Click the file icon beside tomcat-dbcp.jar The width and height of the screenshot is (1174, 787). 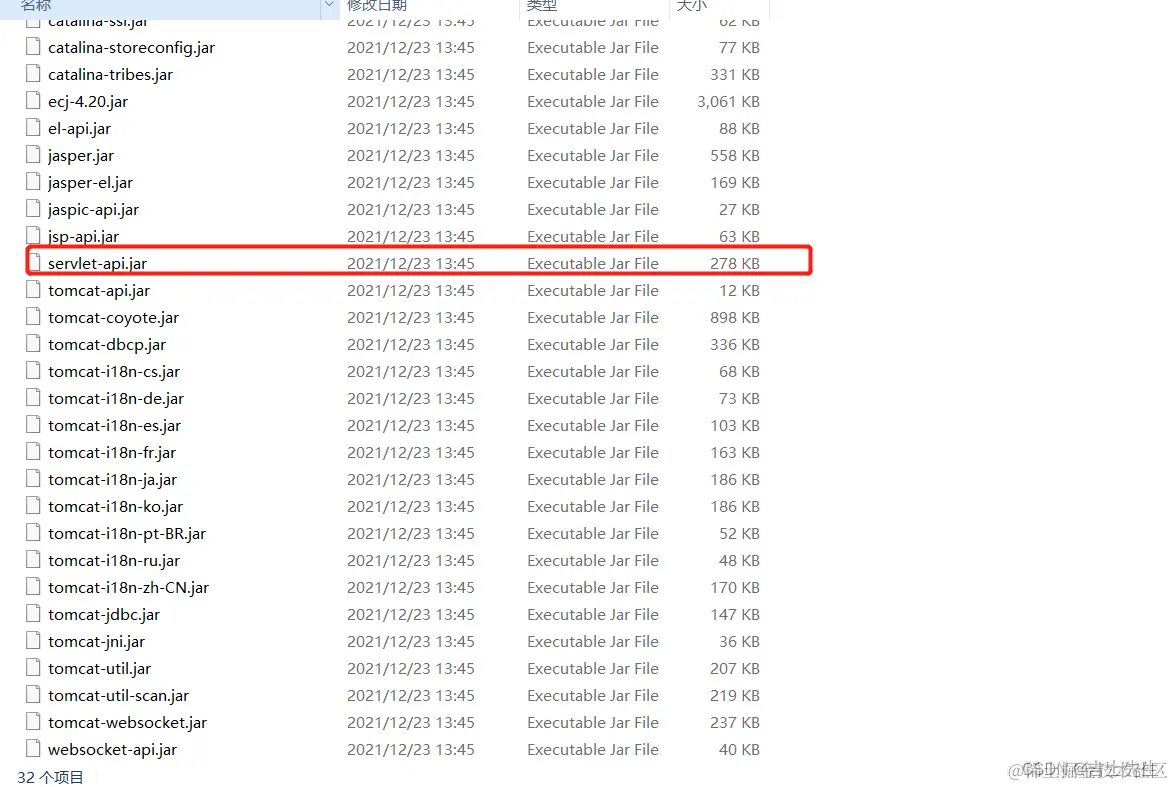[x=33, y=344]
